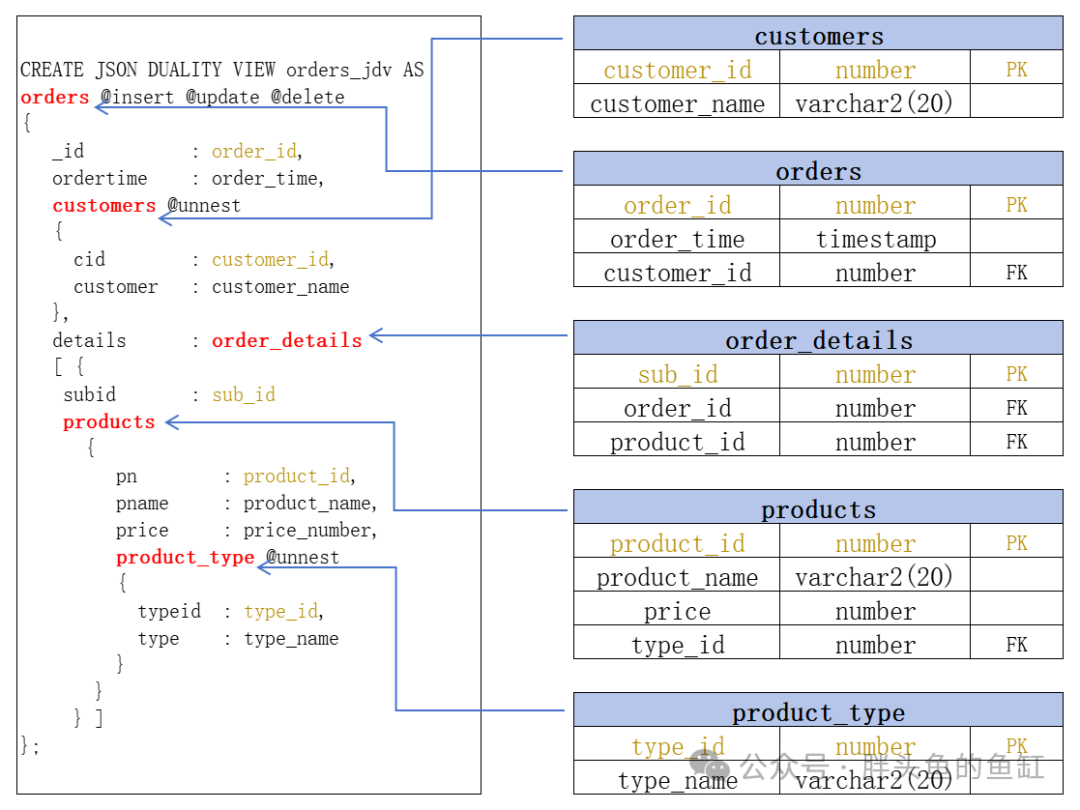1080x810 pixels.
Task: Select yellow 'sub_id' in the view code
Action: [244, 395]
